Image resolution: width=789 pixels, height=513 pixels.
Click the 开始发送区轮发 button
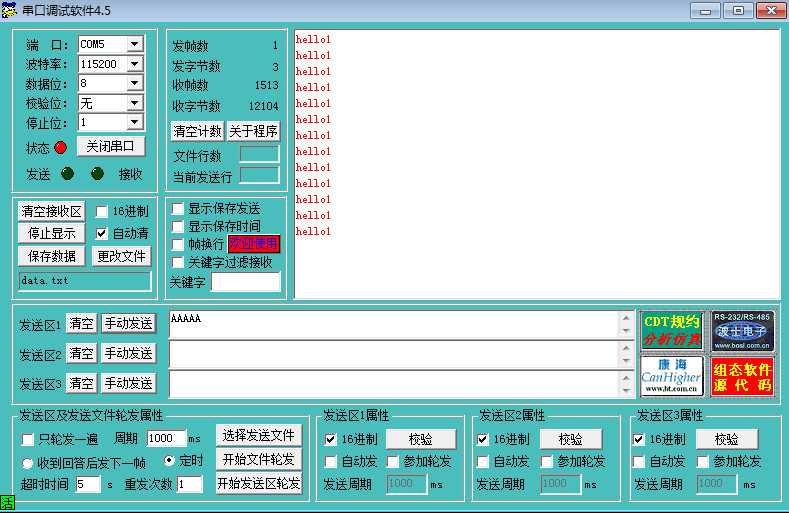[259, 483]
